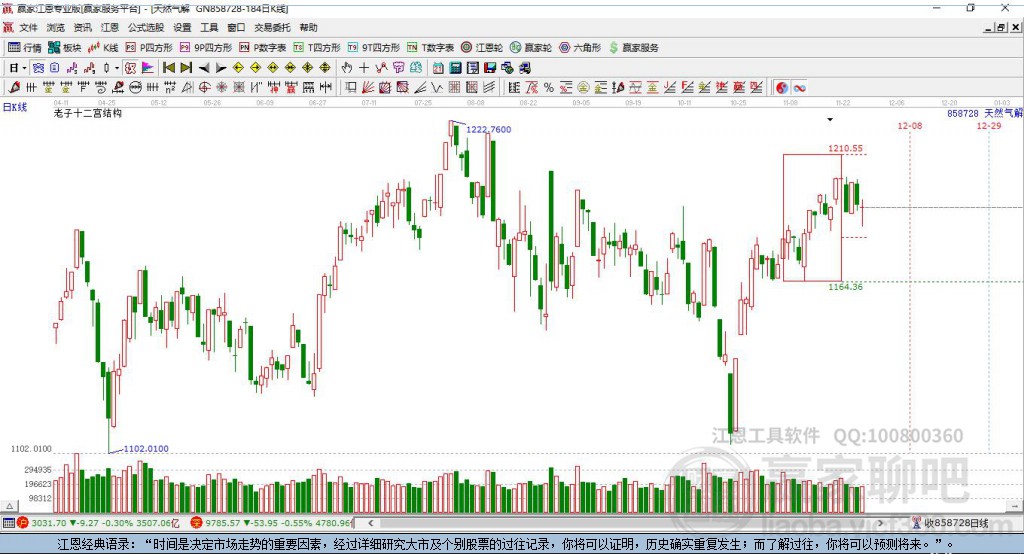Select the percent sign tool
The width and height of the screenshot is (1024, 554).
click(x=549, y=88)
